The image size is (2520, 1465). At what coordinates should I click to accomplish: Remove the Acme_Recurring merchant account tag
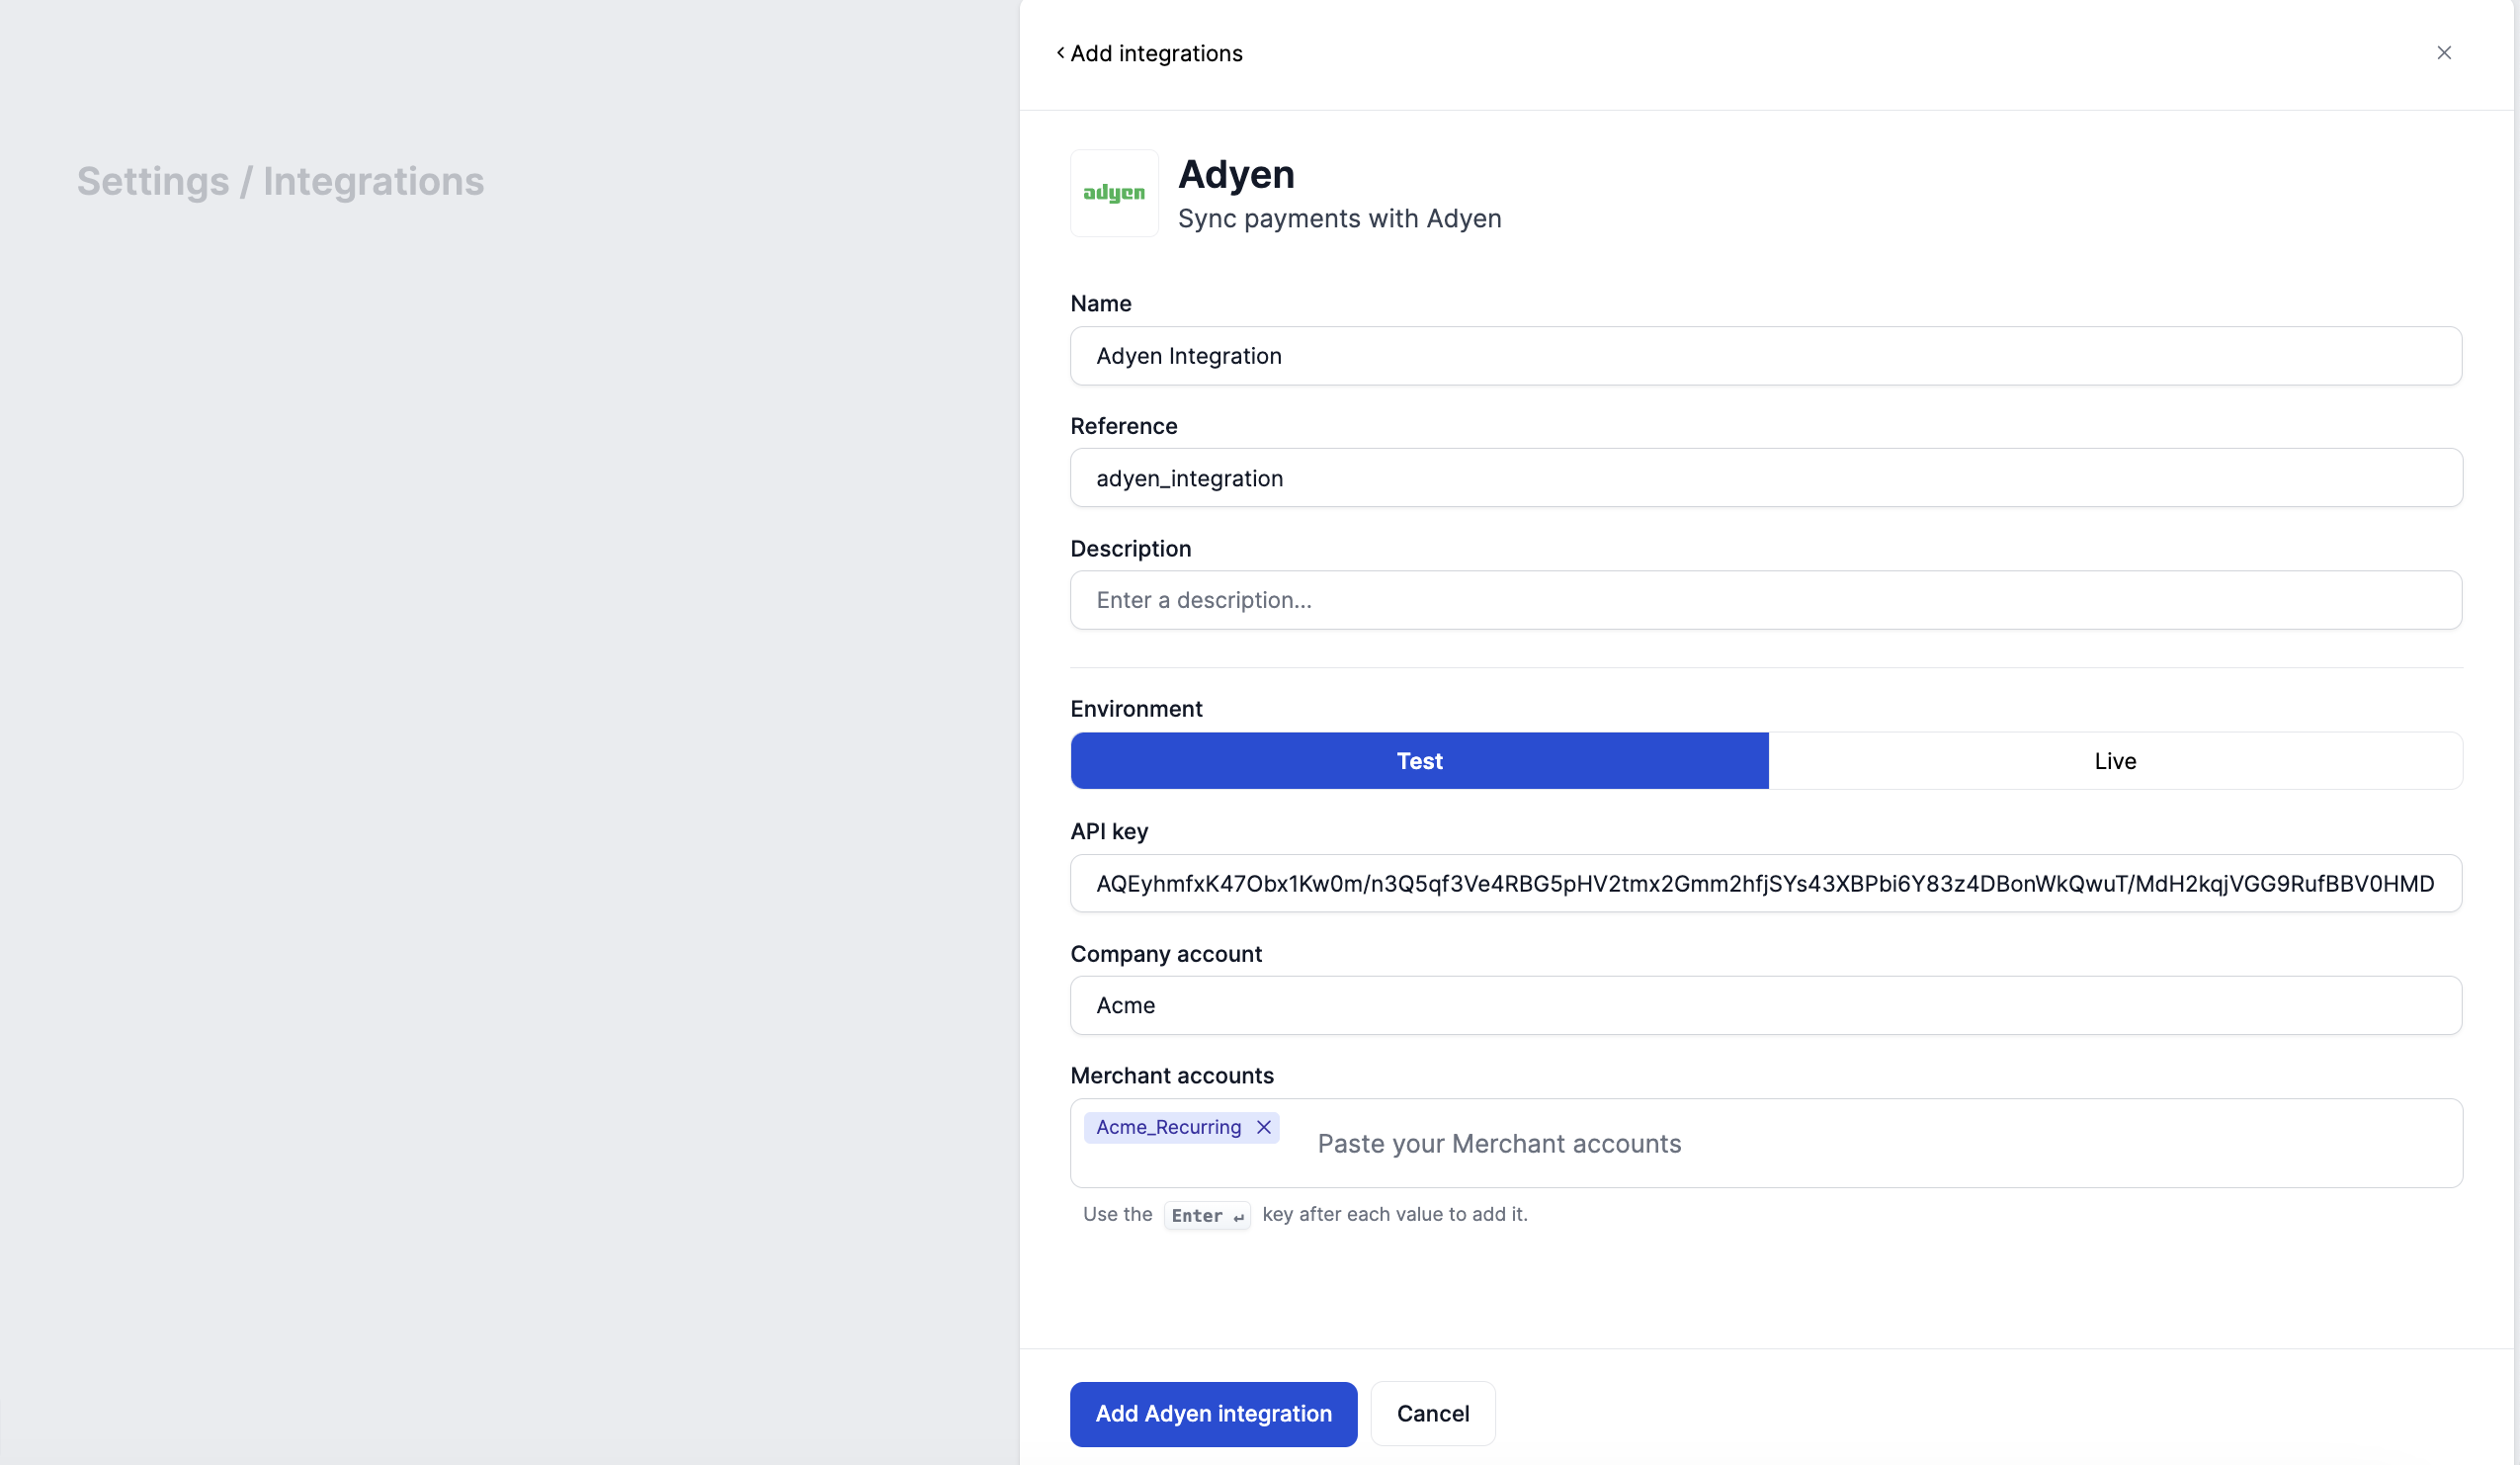pos(1264,1127)
